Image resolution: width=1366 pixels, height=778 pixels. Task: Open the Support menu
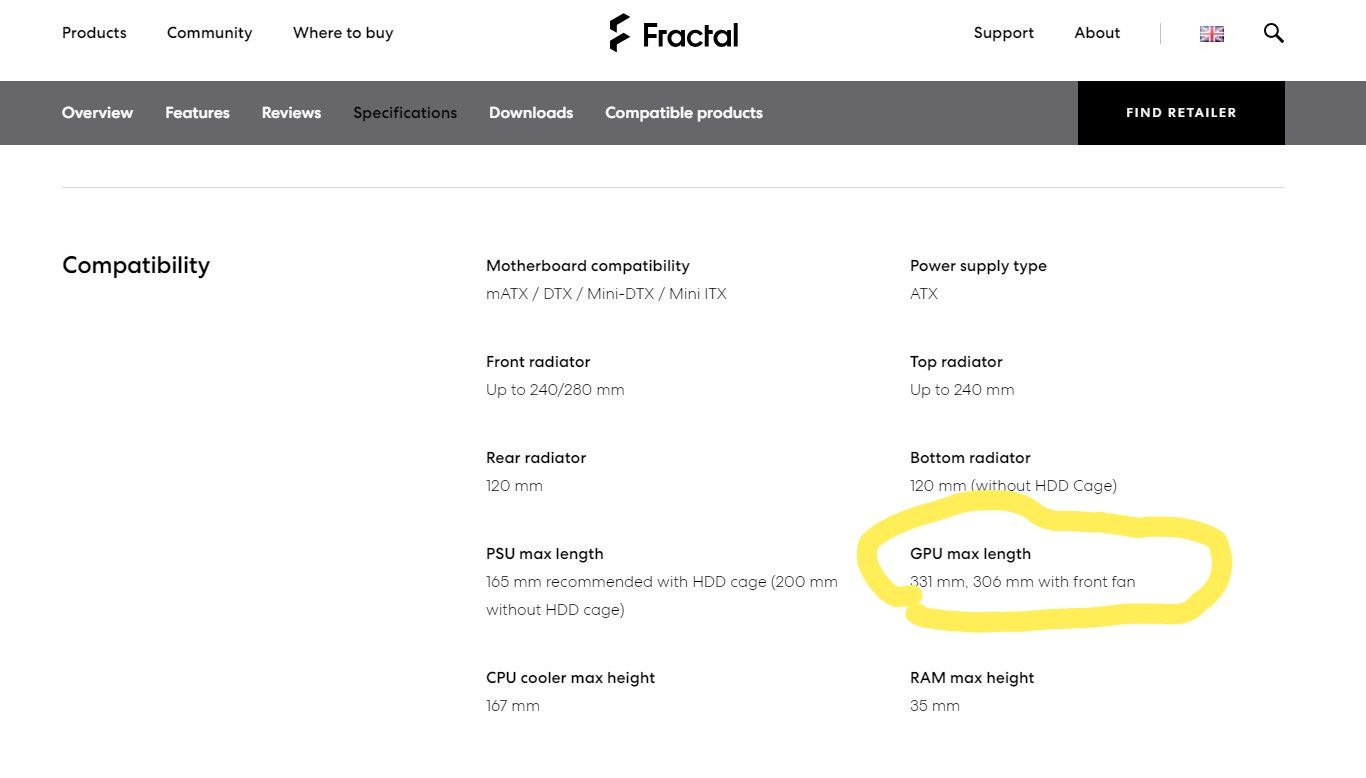[x=1004, y=33]
